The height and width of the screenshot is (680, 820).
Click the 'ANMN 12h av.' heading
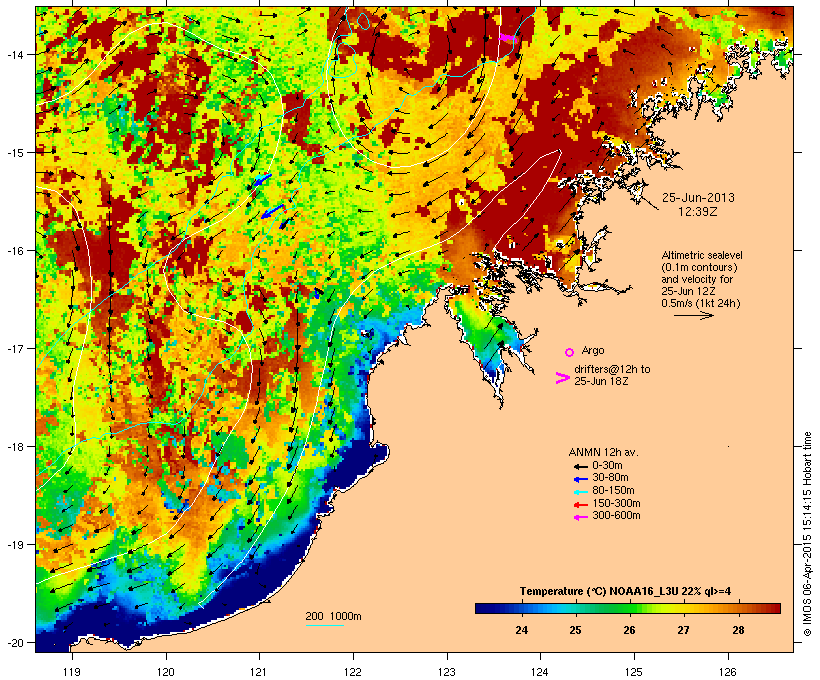[603, 452]
